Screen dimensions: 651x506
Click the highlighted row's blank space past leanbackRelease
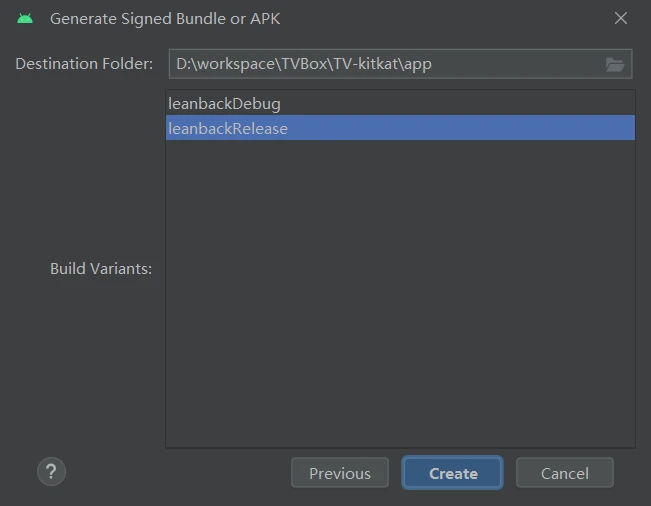[460, 128]
